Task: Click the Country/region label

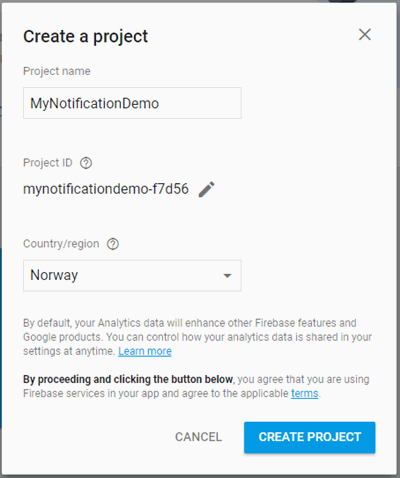Action: tap(61, 244)
